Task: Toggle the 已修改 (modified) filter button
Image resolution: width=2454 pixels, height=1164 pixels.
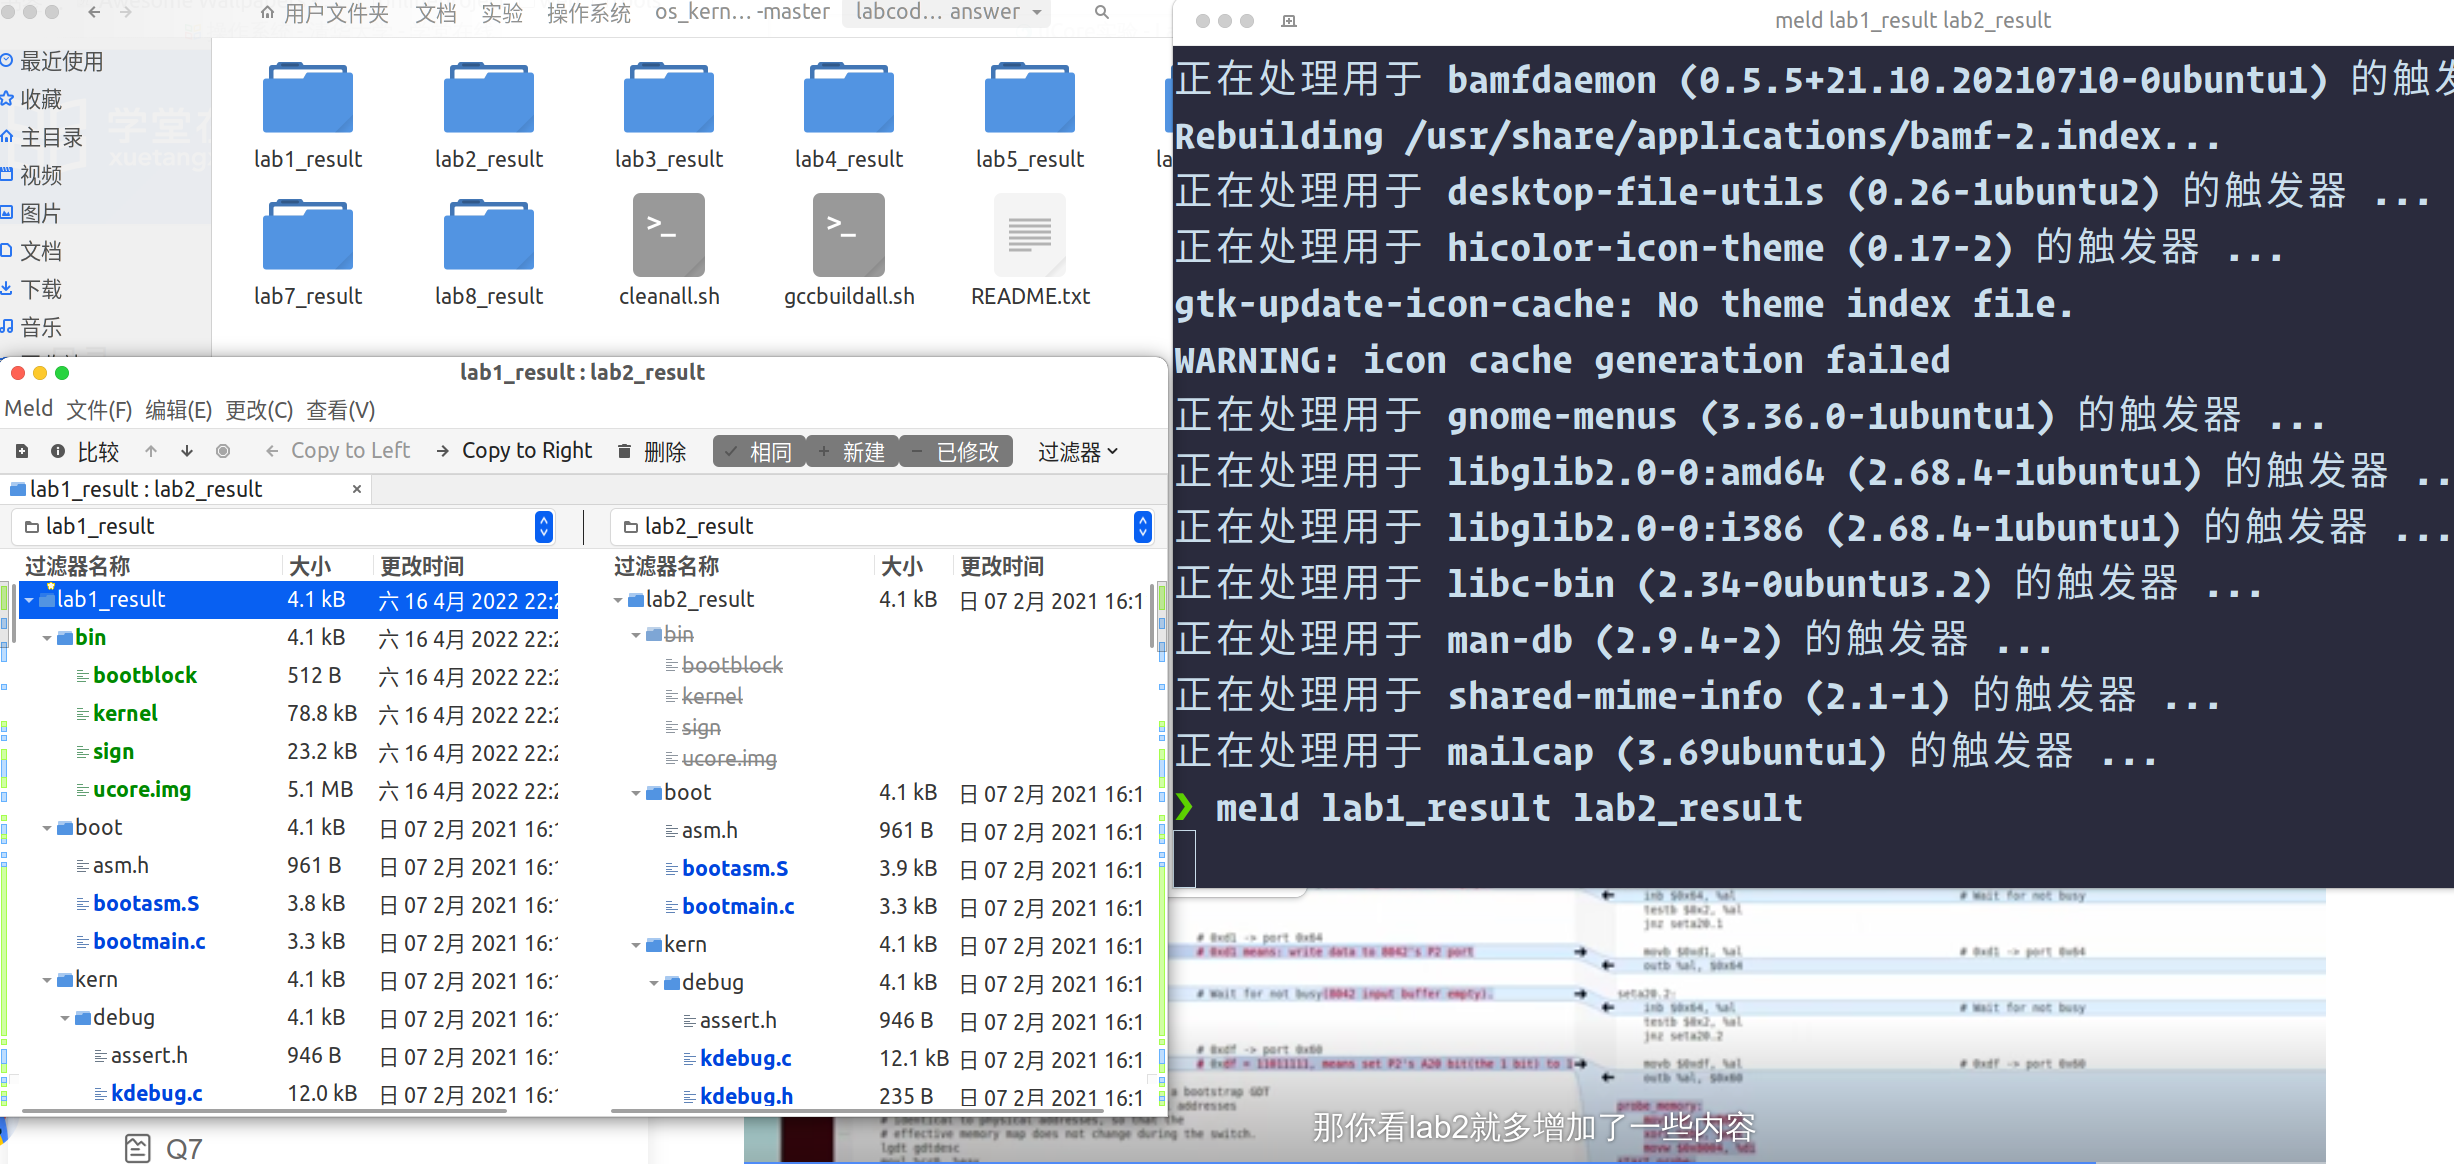Action: (x=956, y=451)
